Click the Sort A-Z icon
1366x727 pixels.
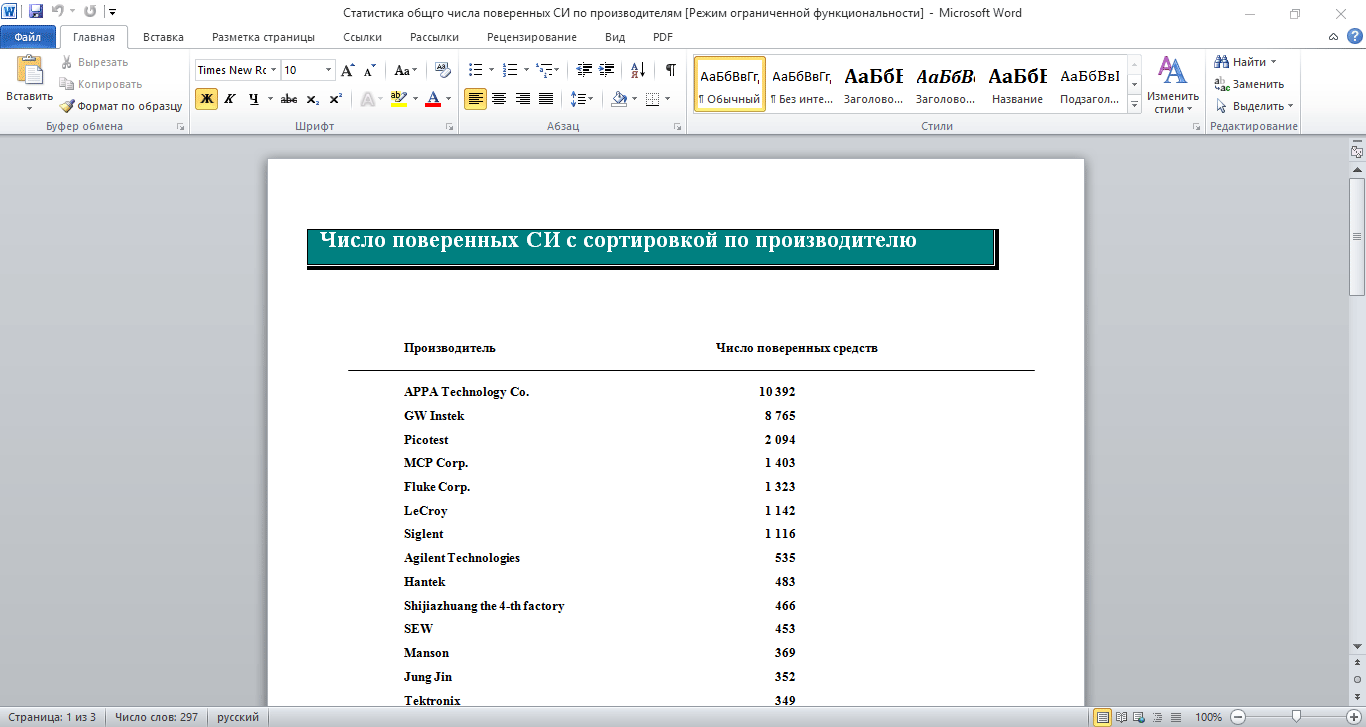[637, 70]
